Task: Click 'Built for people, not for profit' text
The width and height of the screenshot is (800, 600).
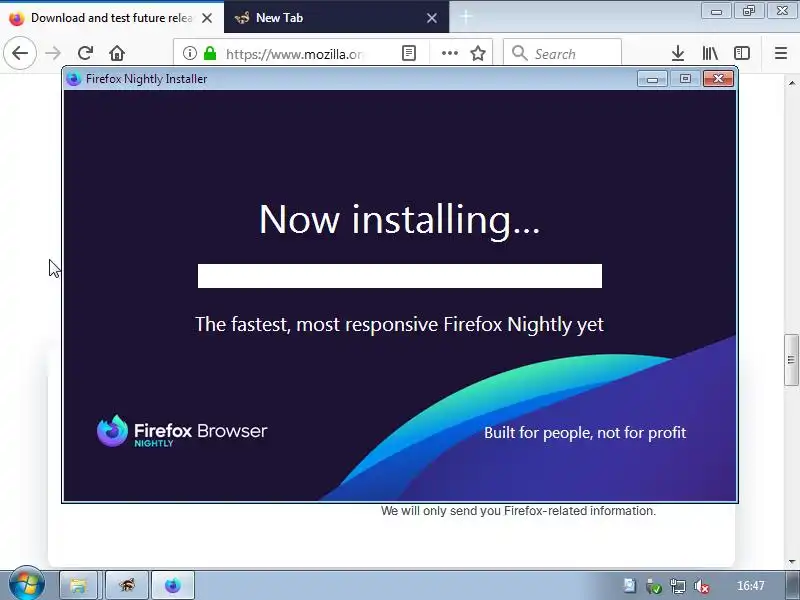Action: 585,433
